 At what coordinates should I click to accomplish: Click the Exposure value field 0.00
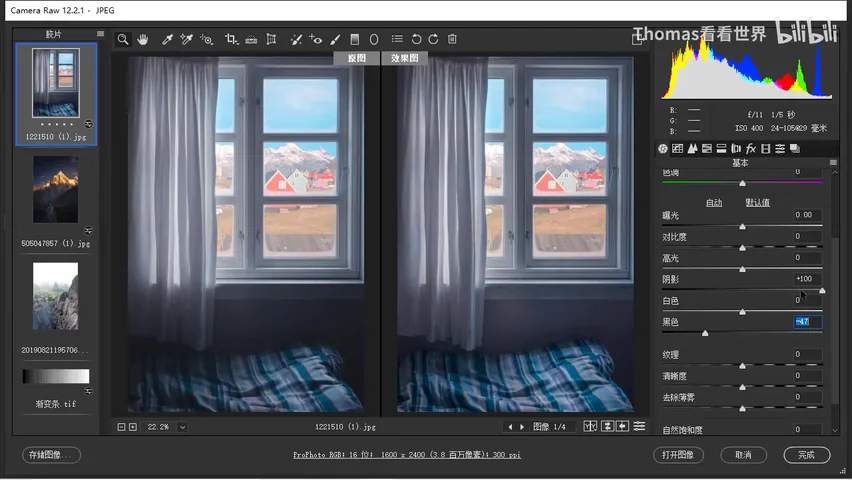click(x=806, y=215)
